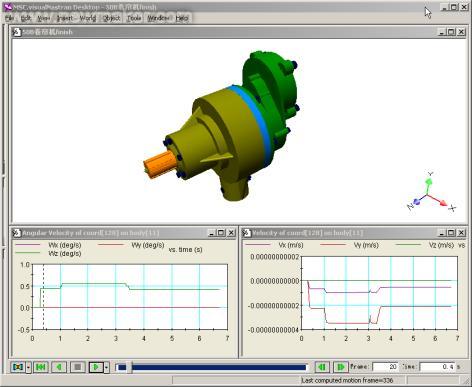Viewport: 472px width, 387px height.
Task: Open the File menu
Action: [10, 18]
